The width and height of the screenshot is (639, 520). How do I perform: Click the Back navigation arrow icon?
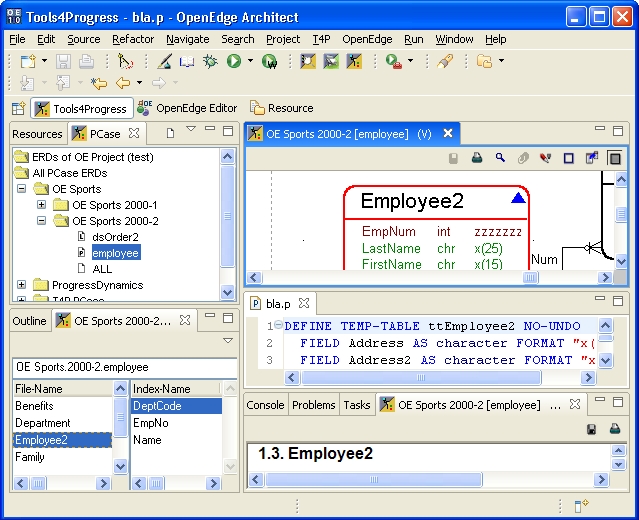pyautogui.click(x=123, y=83)
